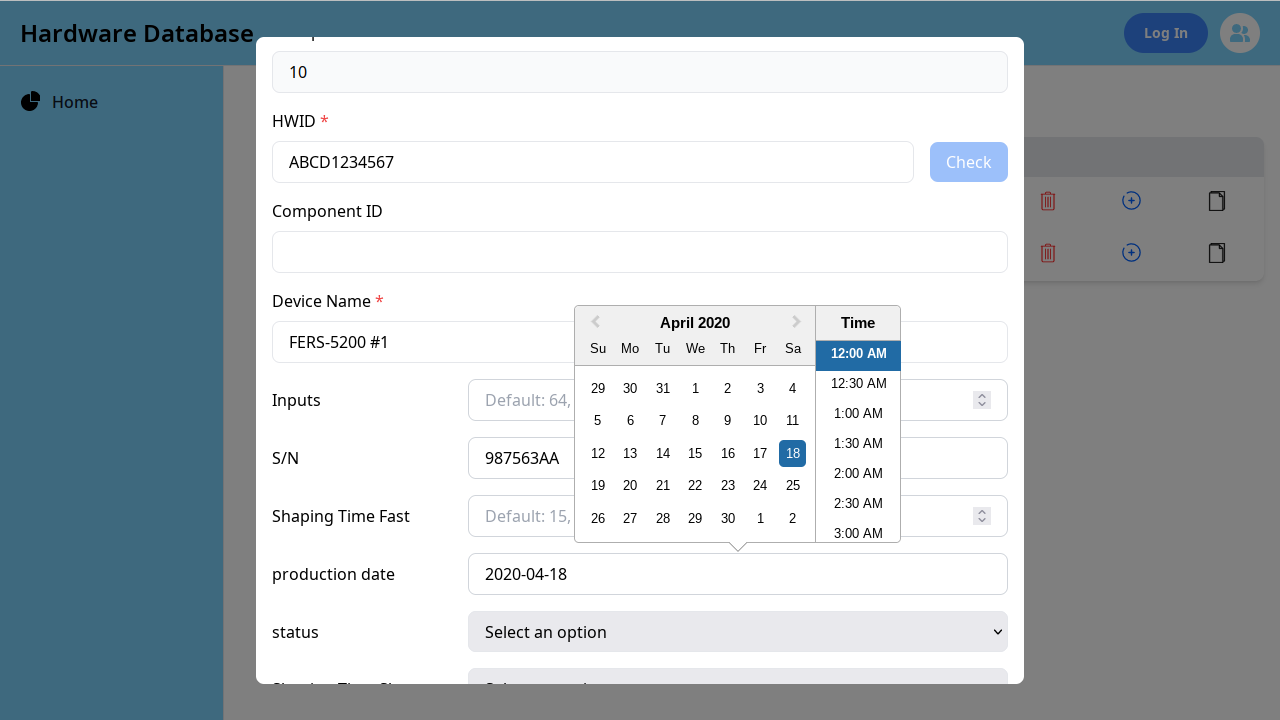Screen dimensions: 1280x720
Task: Select April 3 in the calendar
Action: 760,388
